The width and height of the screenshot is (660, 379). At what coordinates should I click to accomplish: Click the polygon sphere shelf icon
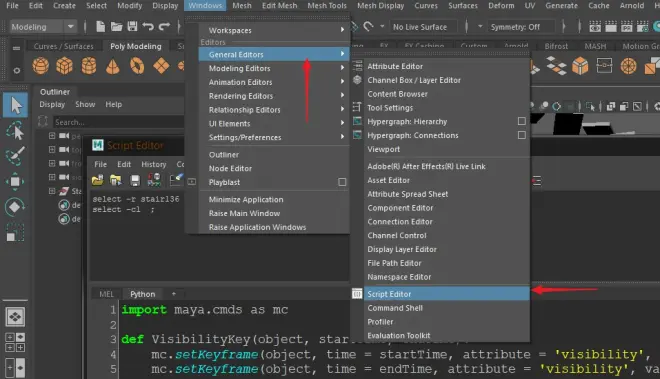(x=41, y=66)
